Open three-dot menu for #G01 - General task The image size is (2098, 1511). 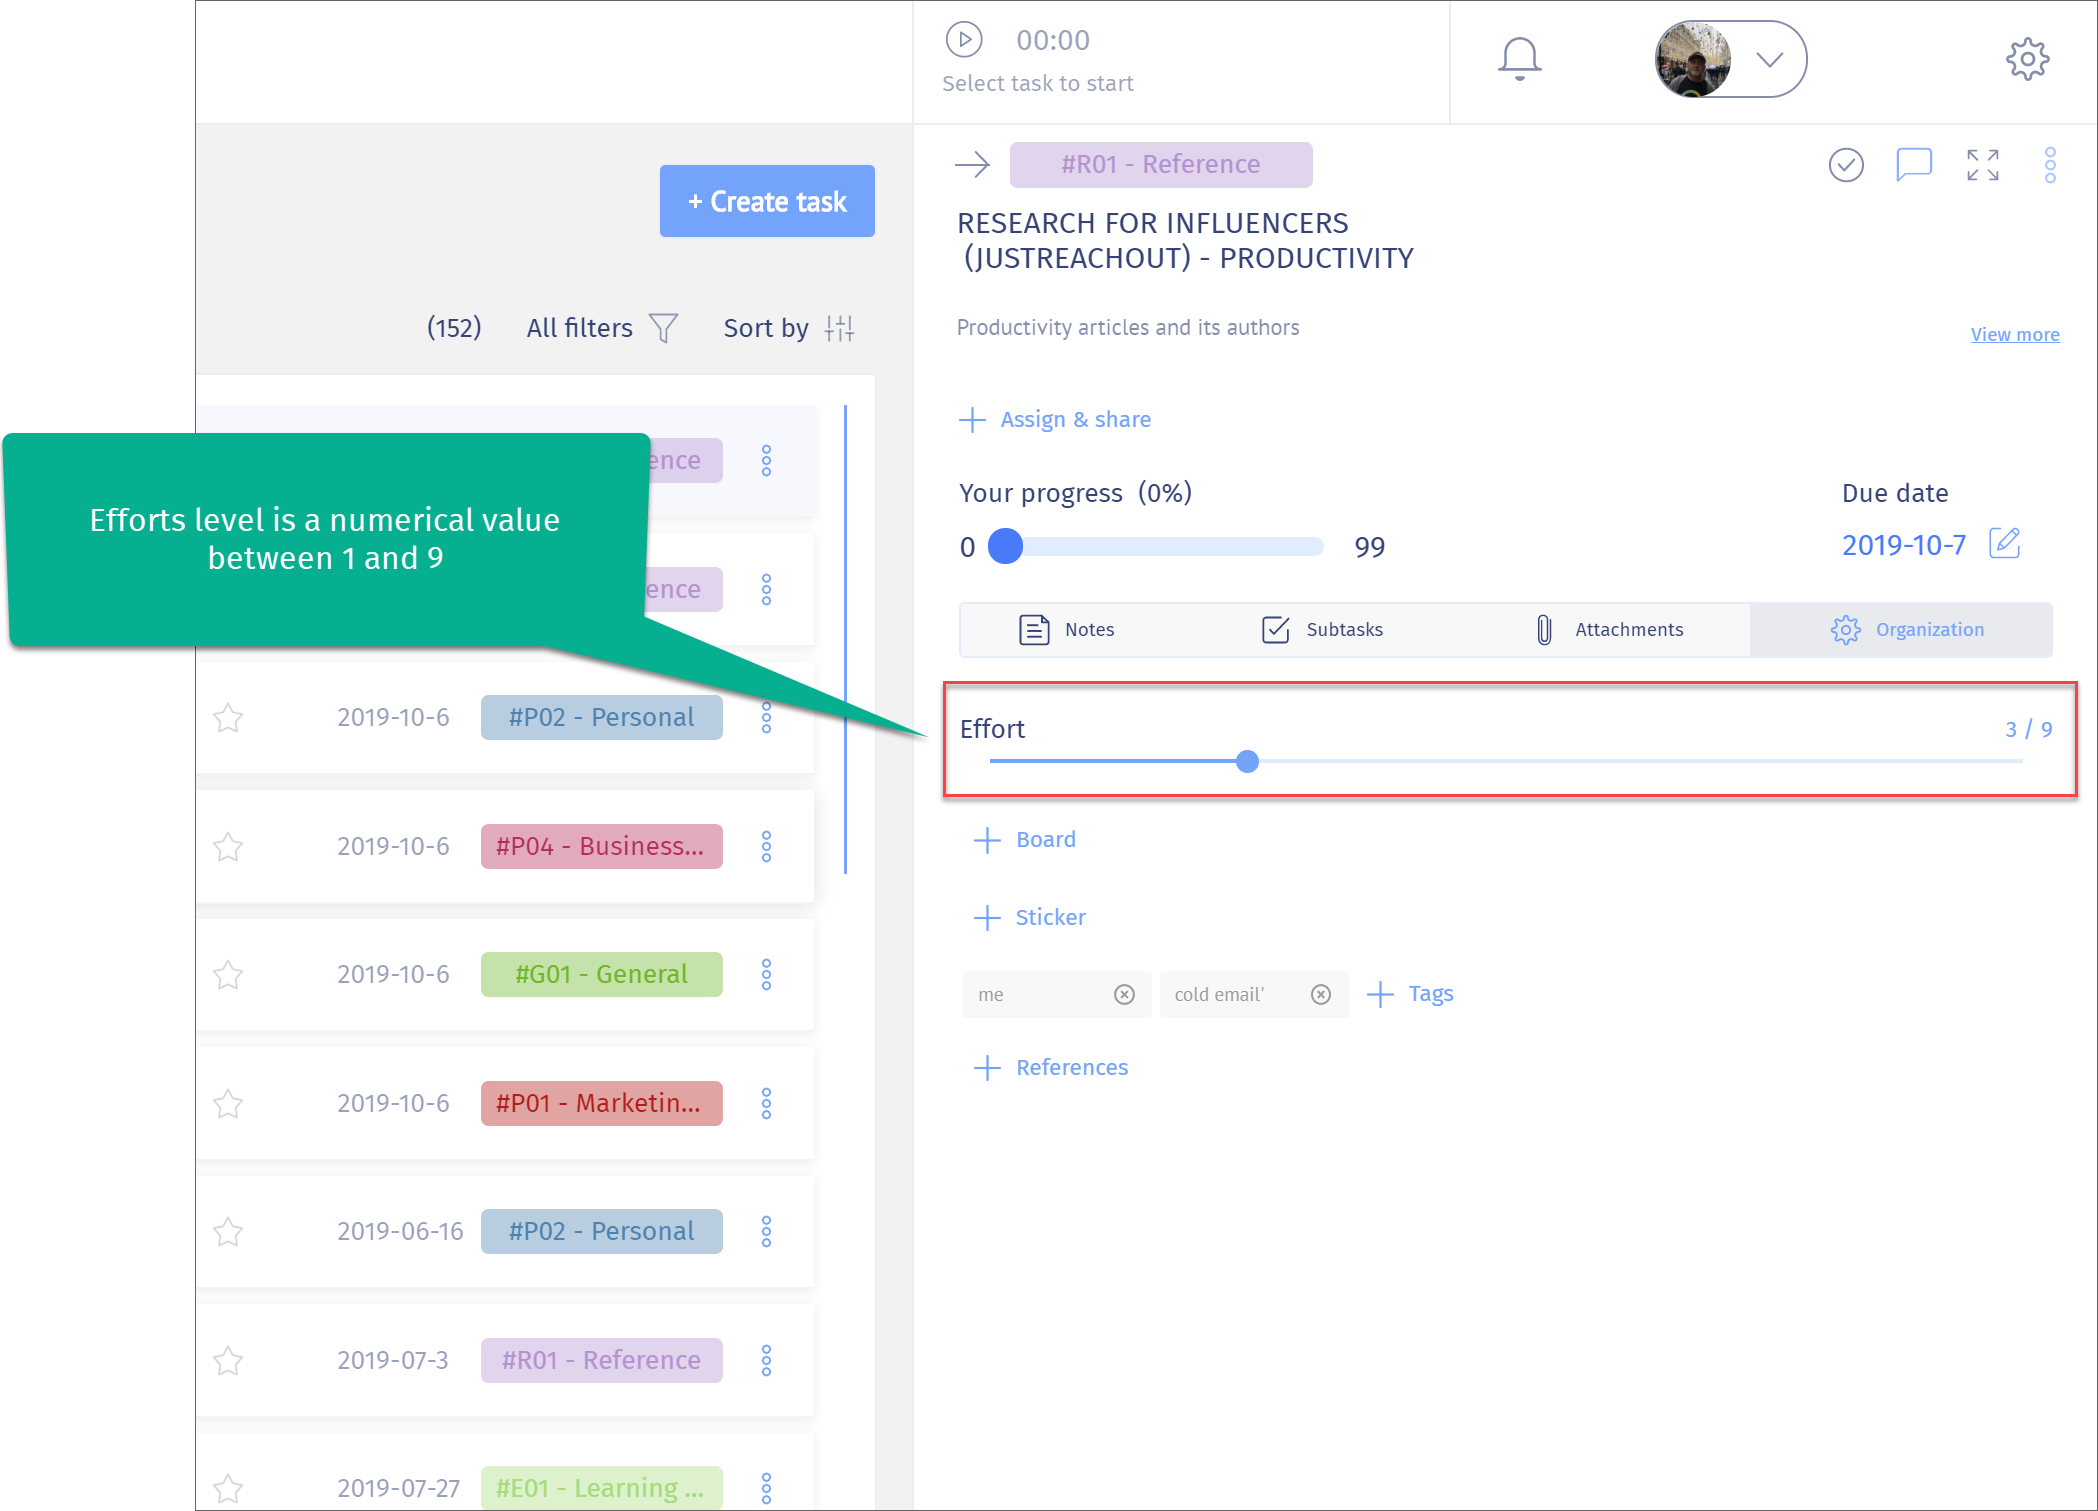(766, 974)
